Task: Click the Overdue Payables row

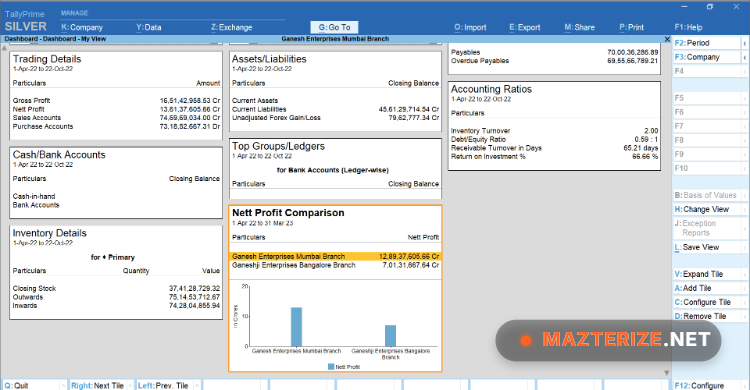Action: point(554,61)
